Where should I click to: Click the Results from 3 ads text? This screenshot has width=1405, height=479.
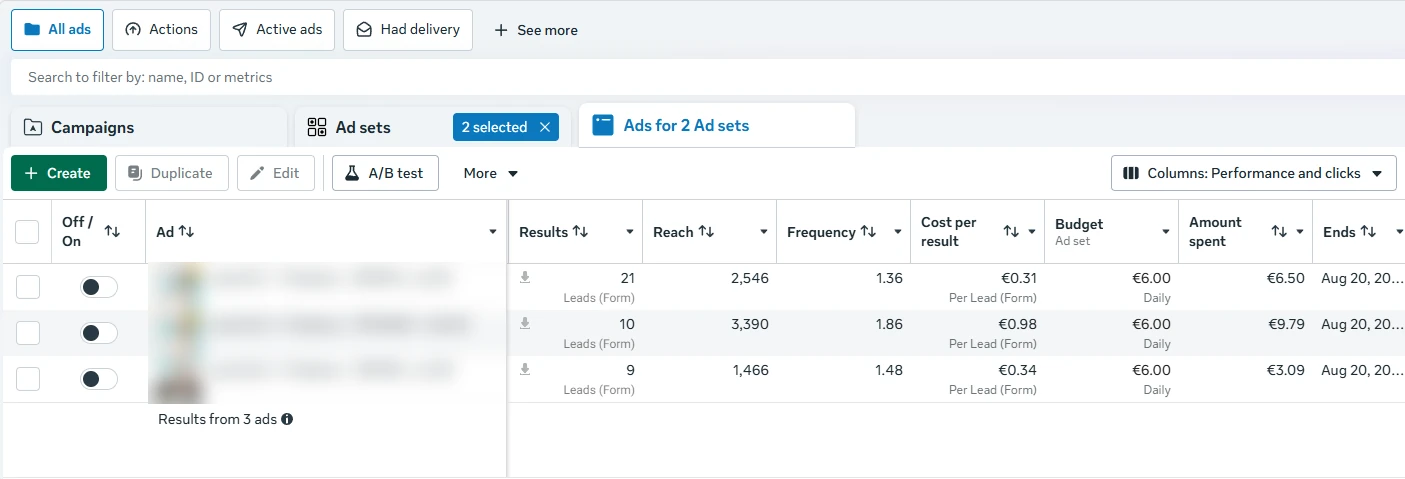(217, 419)
